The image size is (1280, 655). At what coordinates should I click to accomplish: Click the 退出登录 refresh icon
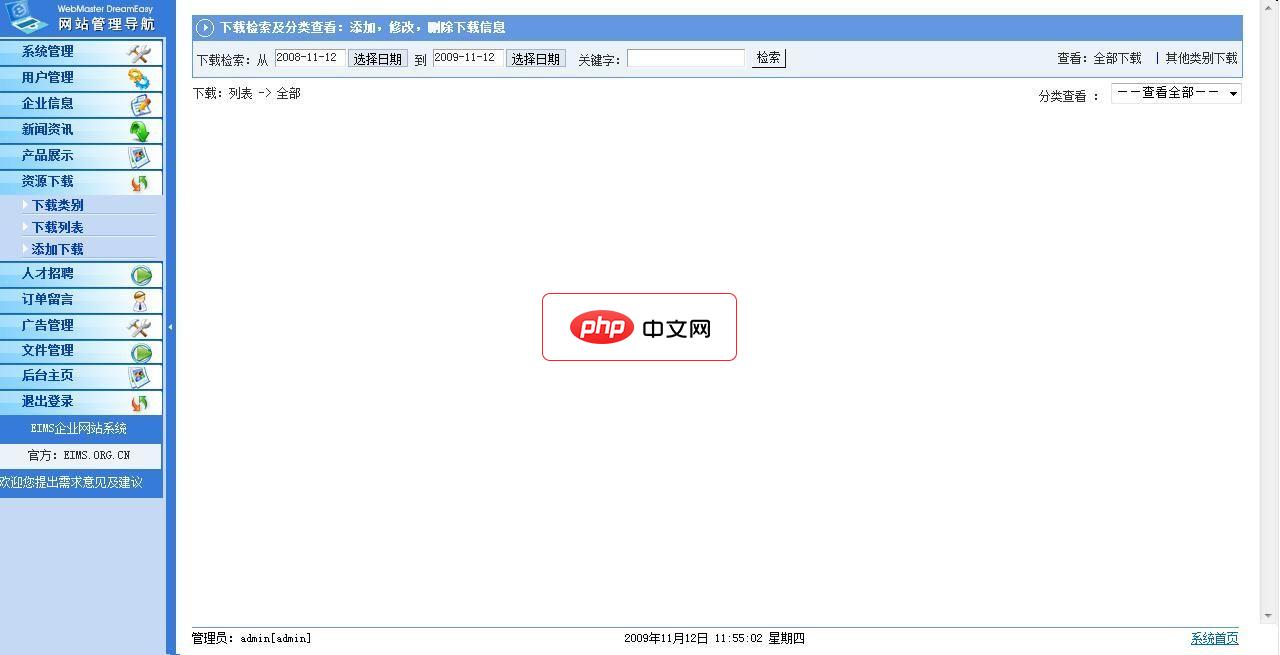pyautogui.click(x=139, y=402)
